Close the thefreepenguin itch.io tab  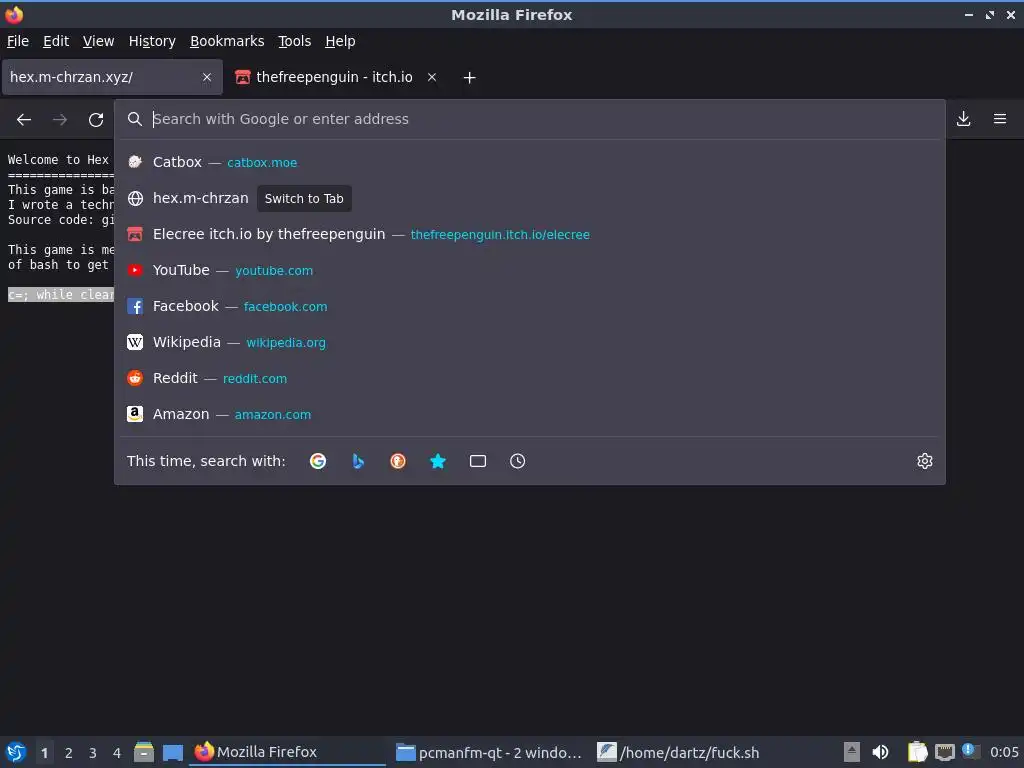tap(432, 77)
